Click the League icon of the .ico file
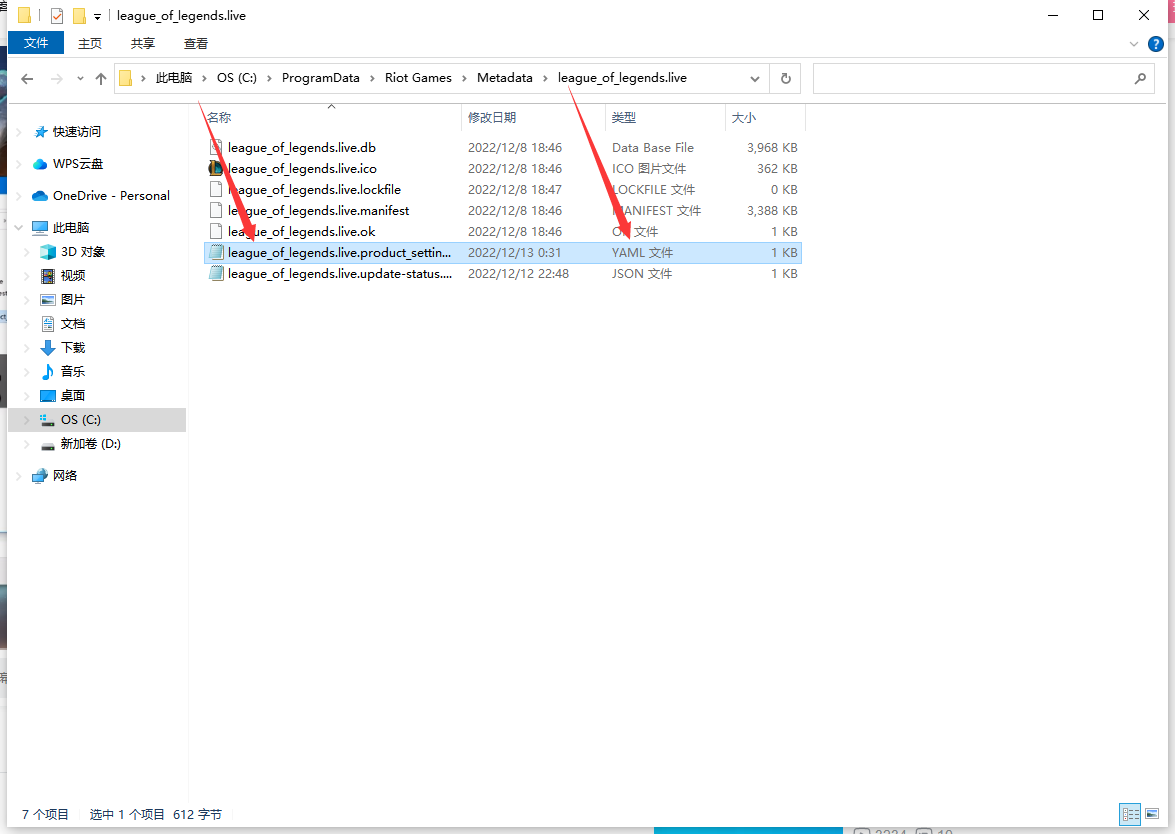 coord(216,169)
